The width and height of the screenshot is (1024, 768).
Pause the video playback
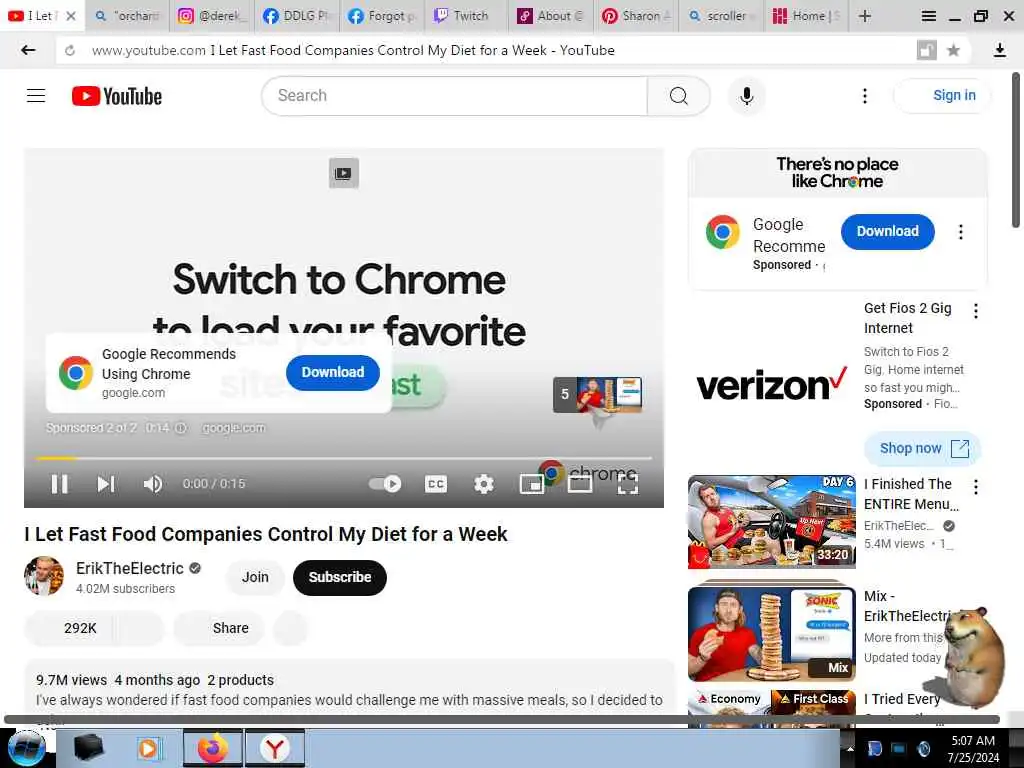(x=59, y=484)
